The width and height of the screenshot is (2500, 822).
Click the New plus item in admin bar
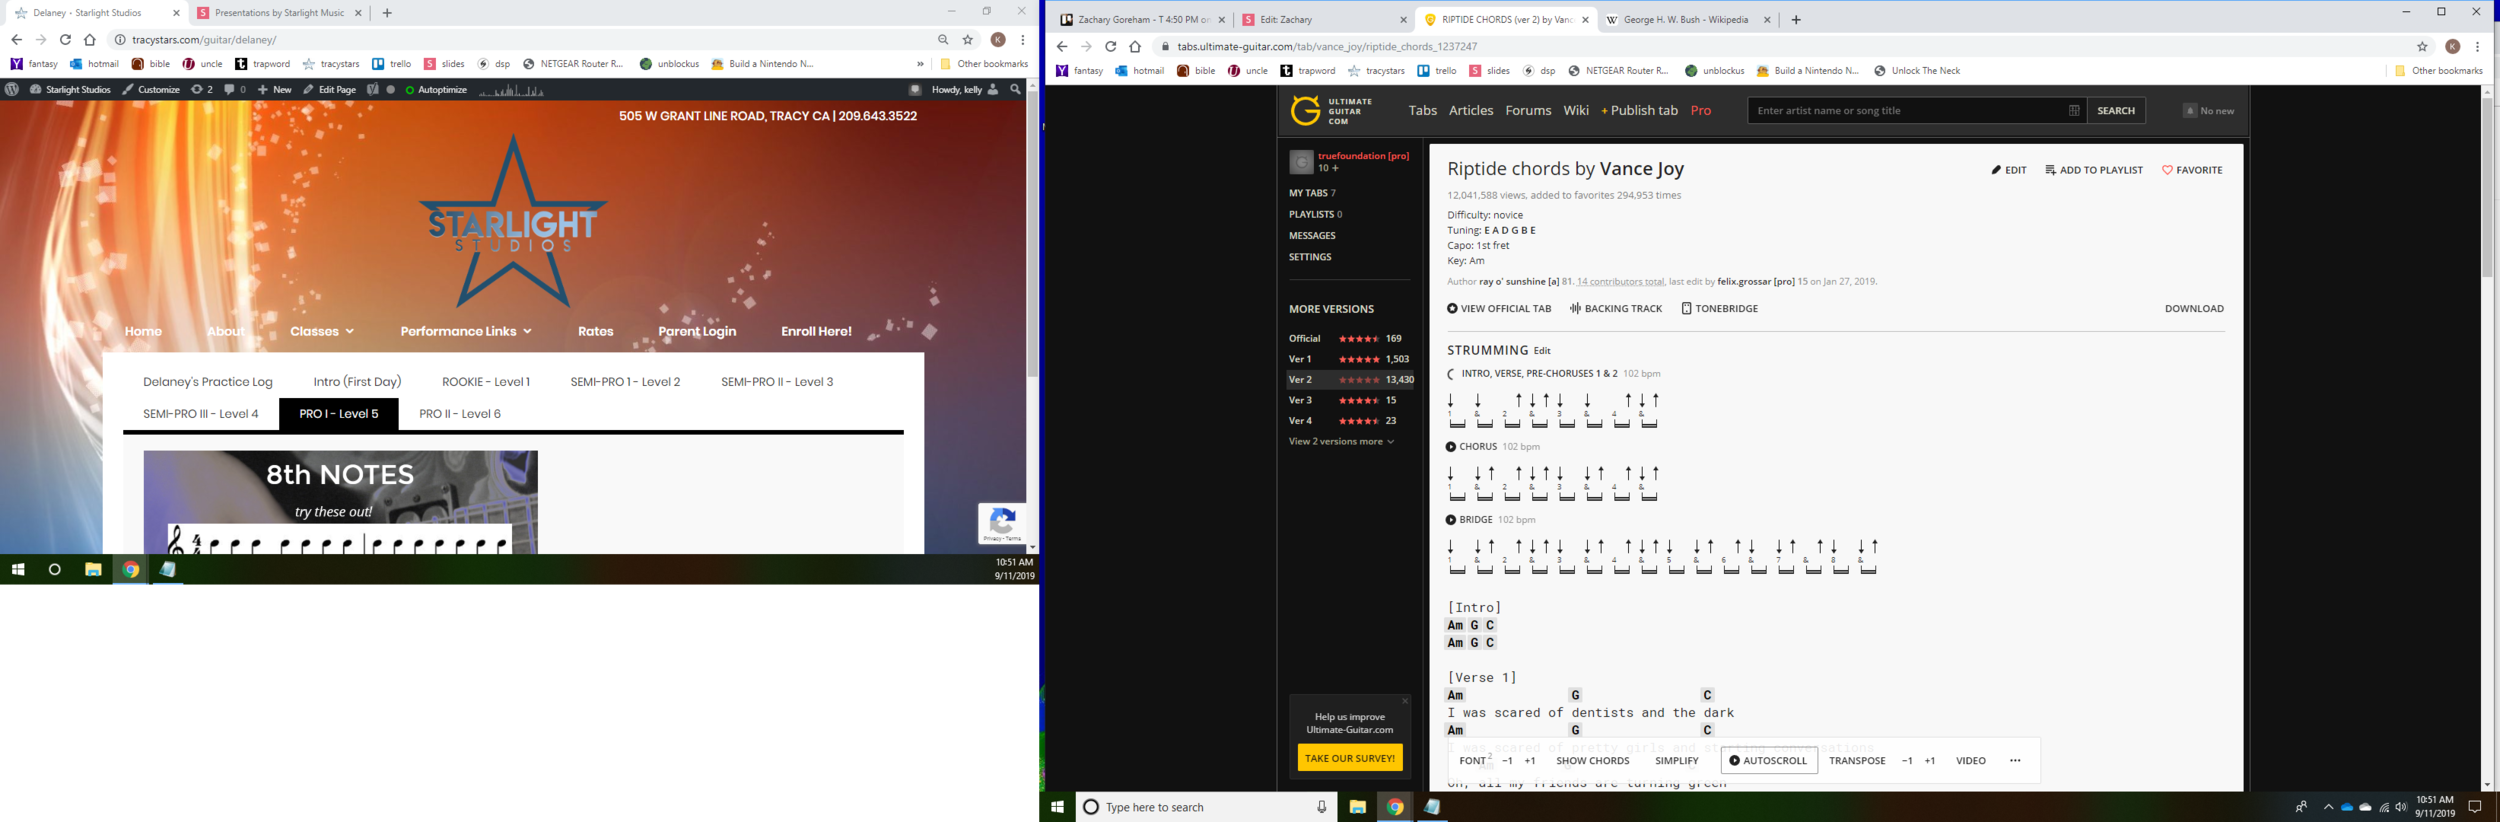(x=275, y=90)
